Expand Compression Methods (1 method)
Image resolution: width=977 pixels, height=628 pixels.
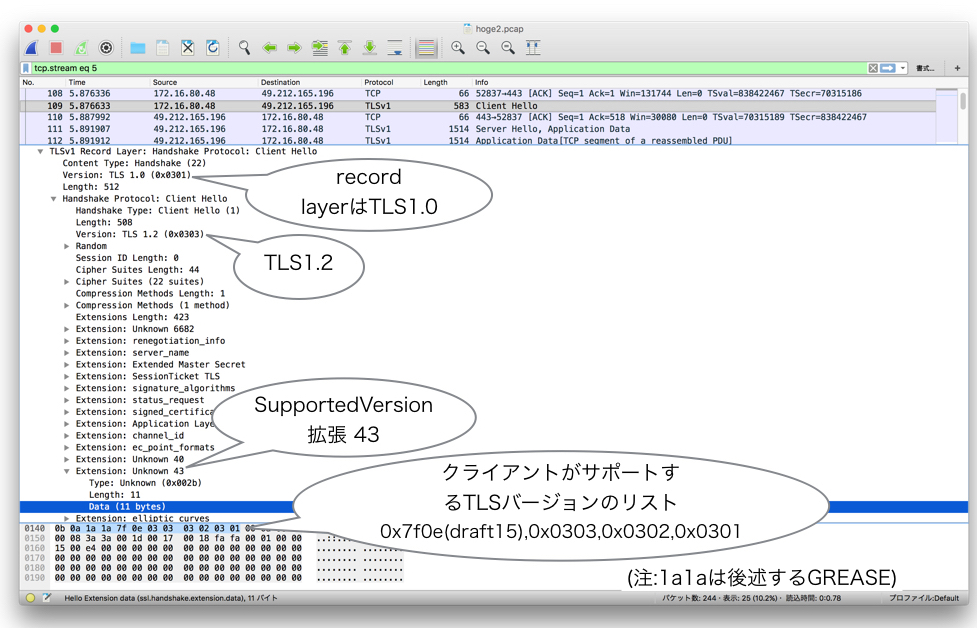point(67,305)
